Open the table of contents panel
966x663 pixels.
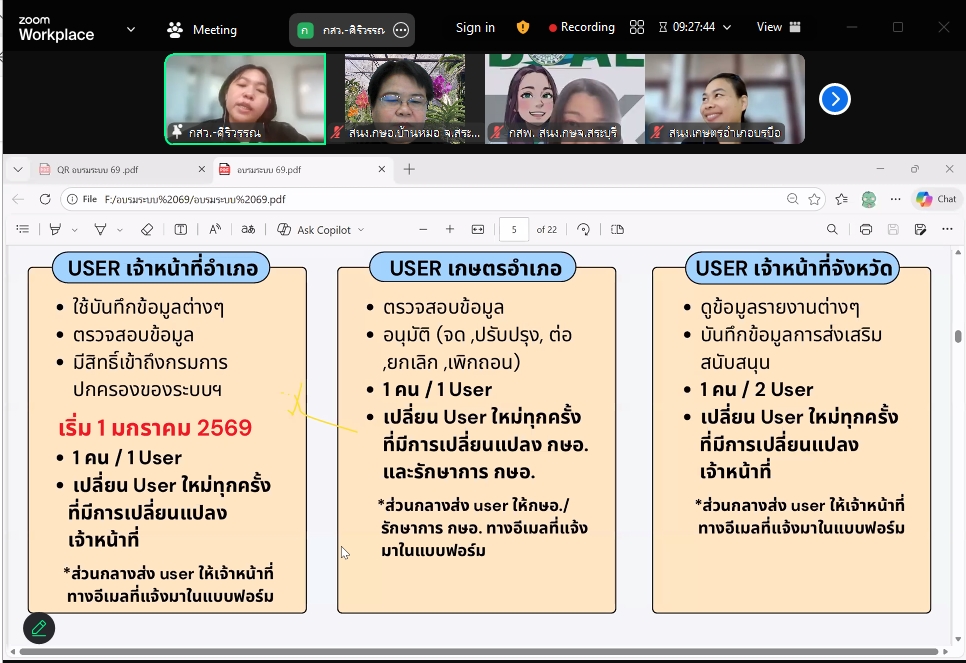pos(23,230)
